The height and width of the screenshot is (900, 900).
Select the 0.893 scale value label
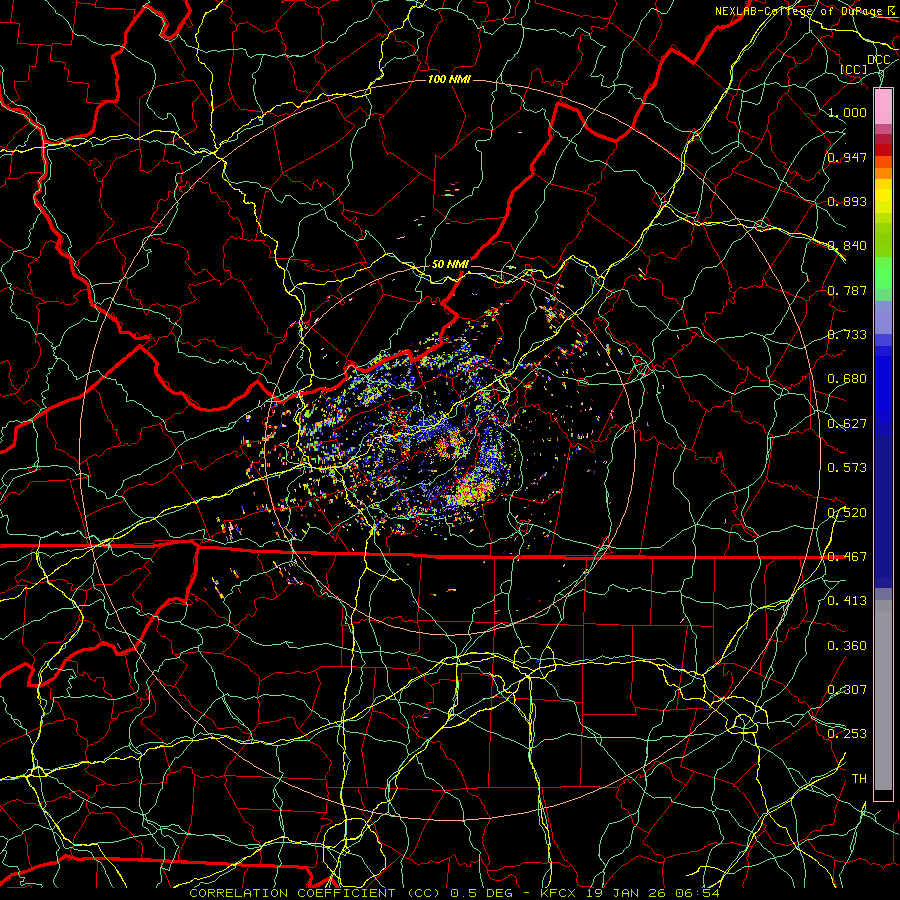click(847, 201)
